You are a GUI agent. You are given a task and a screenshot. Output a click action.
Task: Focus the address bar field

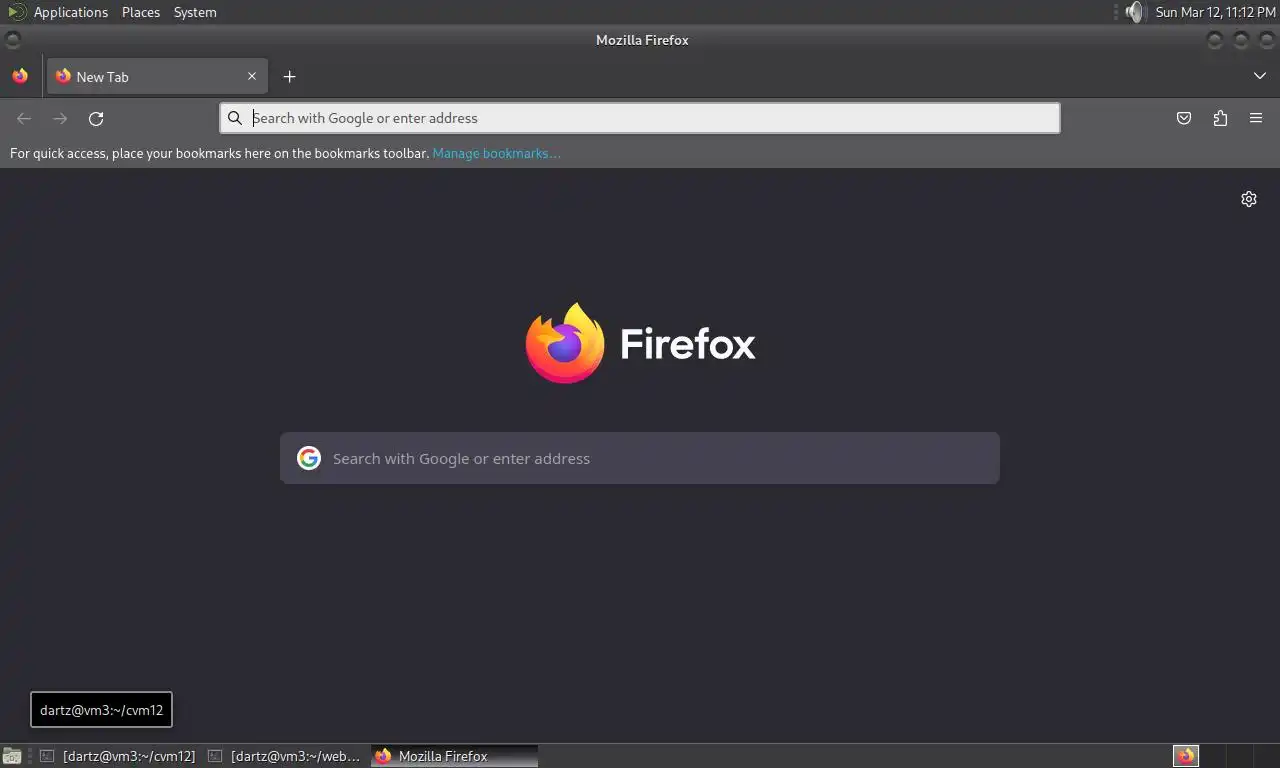(640, 118)
